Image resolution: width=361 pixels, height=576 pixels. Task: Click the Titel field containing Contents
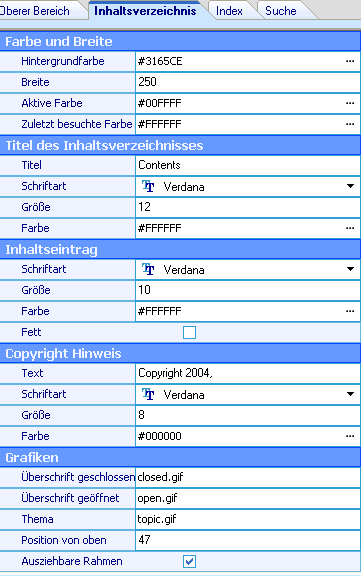pyautogui.click(x=248, y=165)
